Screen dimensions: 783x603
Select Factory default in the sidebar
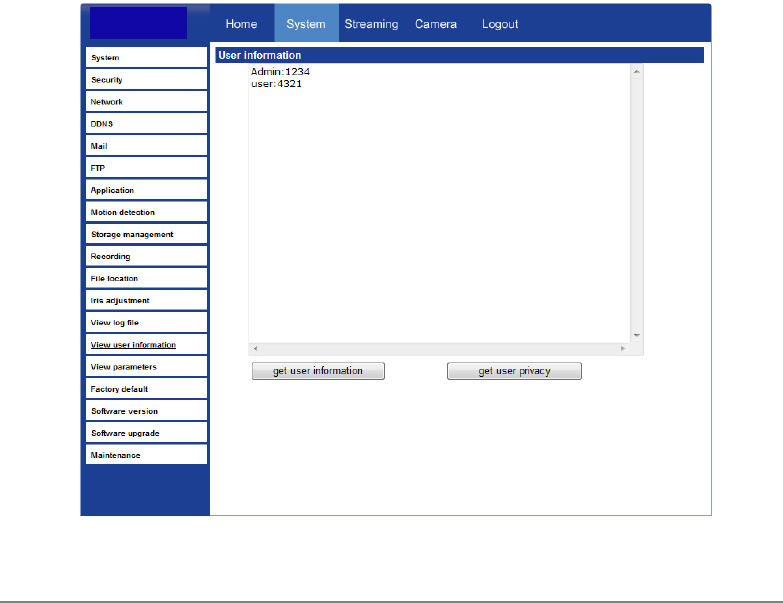click(146, 388)
